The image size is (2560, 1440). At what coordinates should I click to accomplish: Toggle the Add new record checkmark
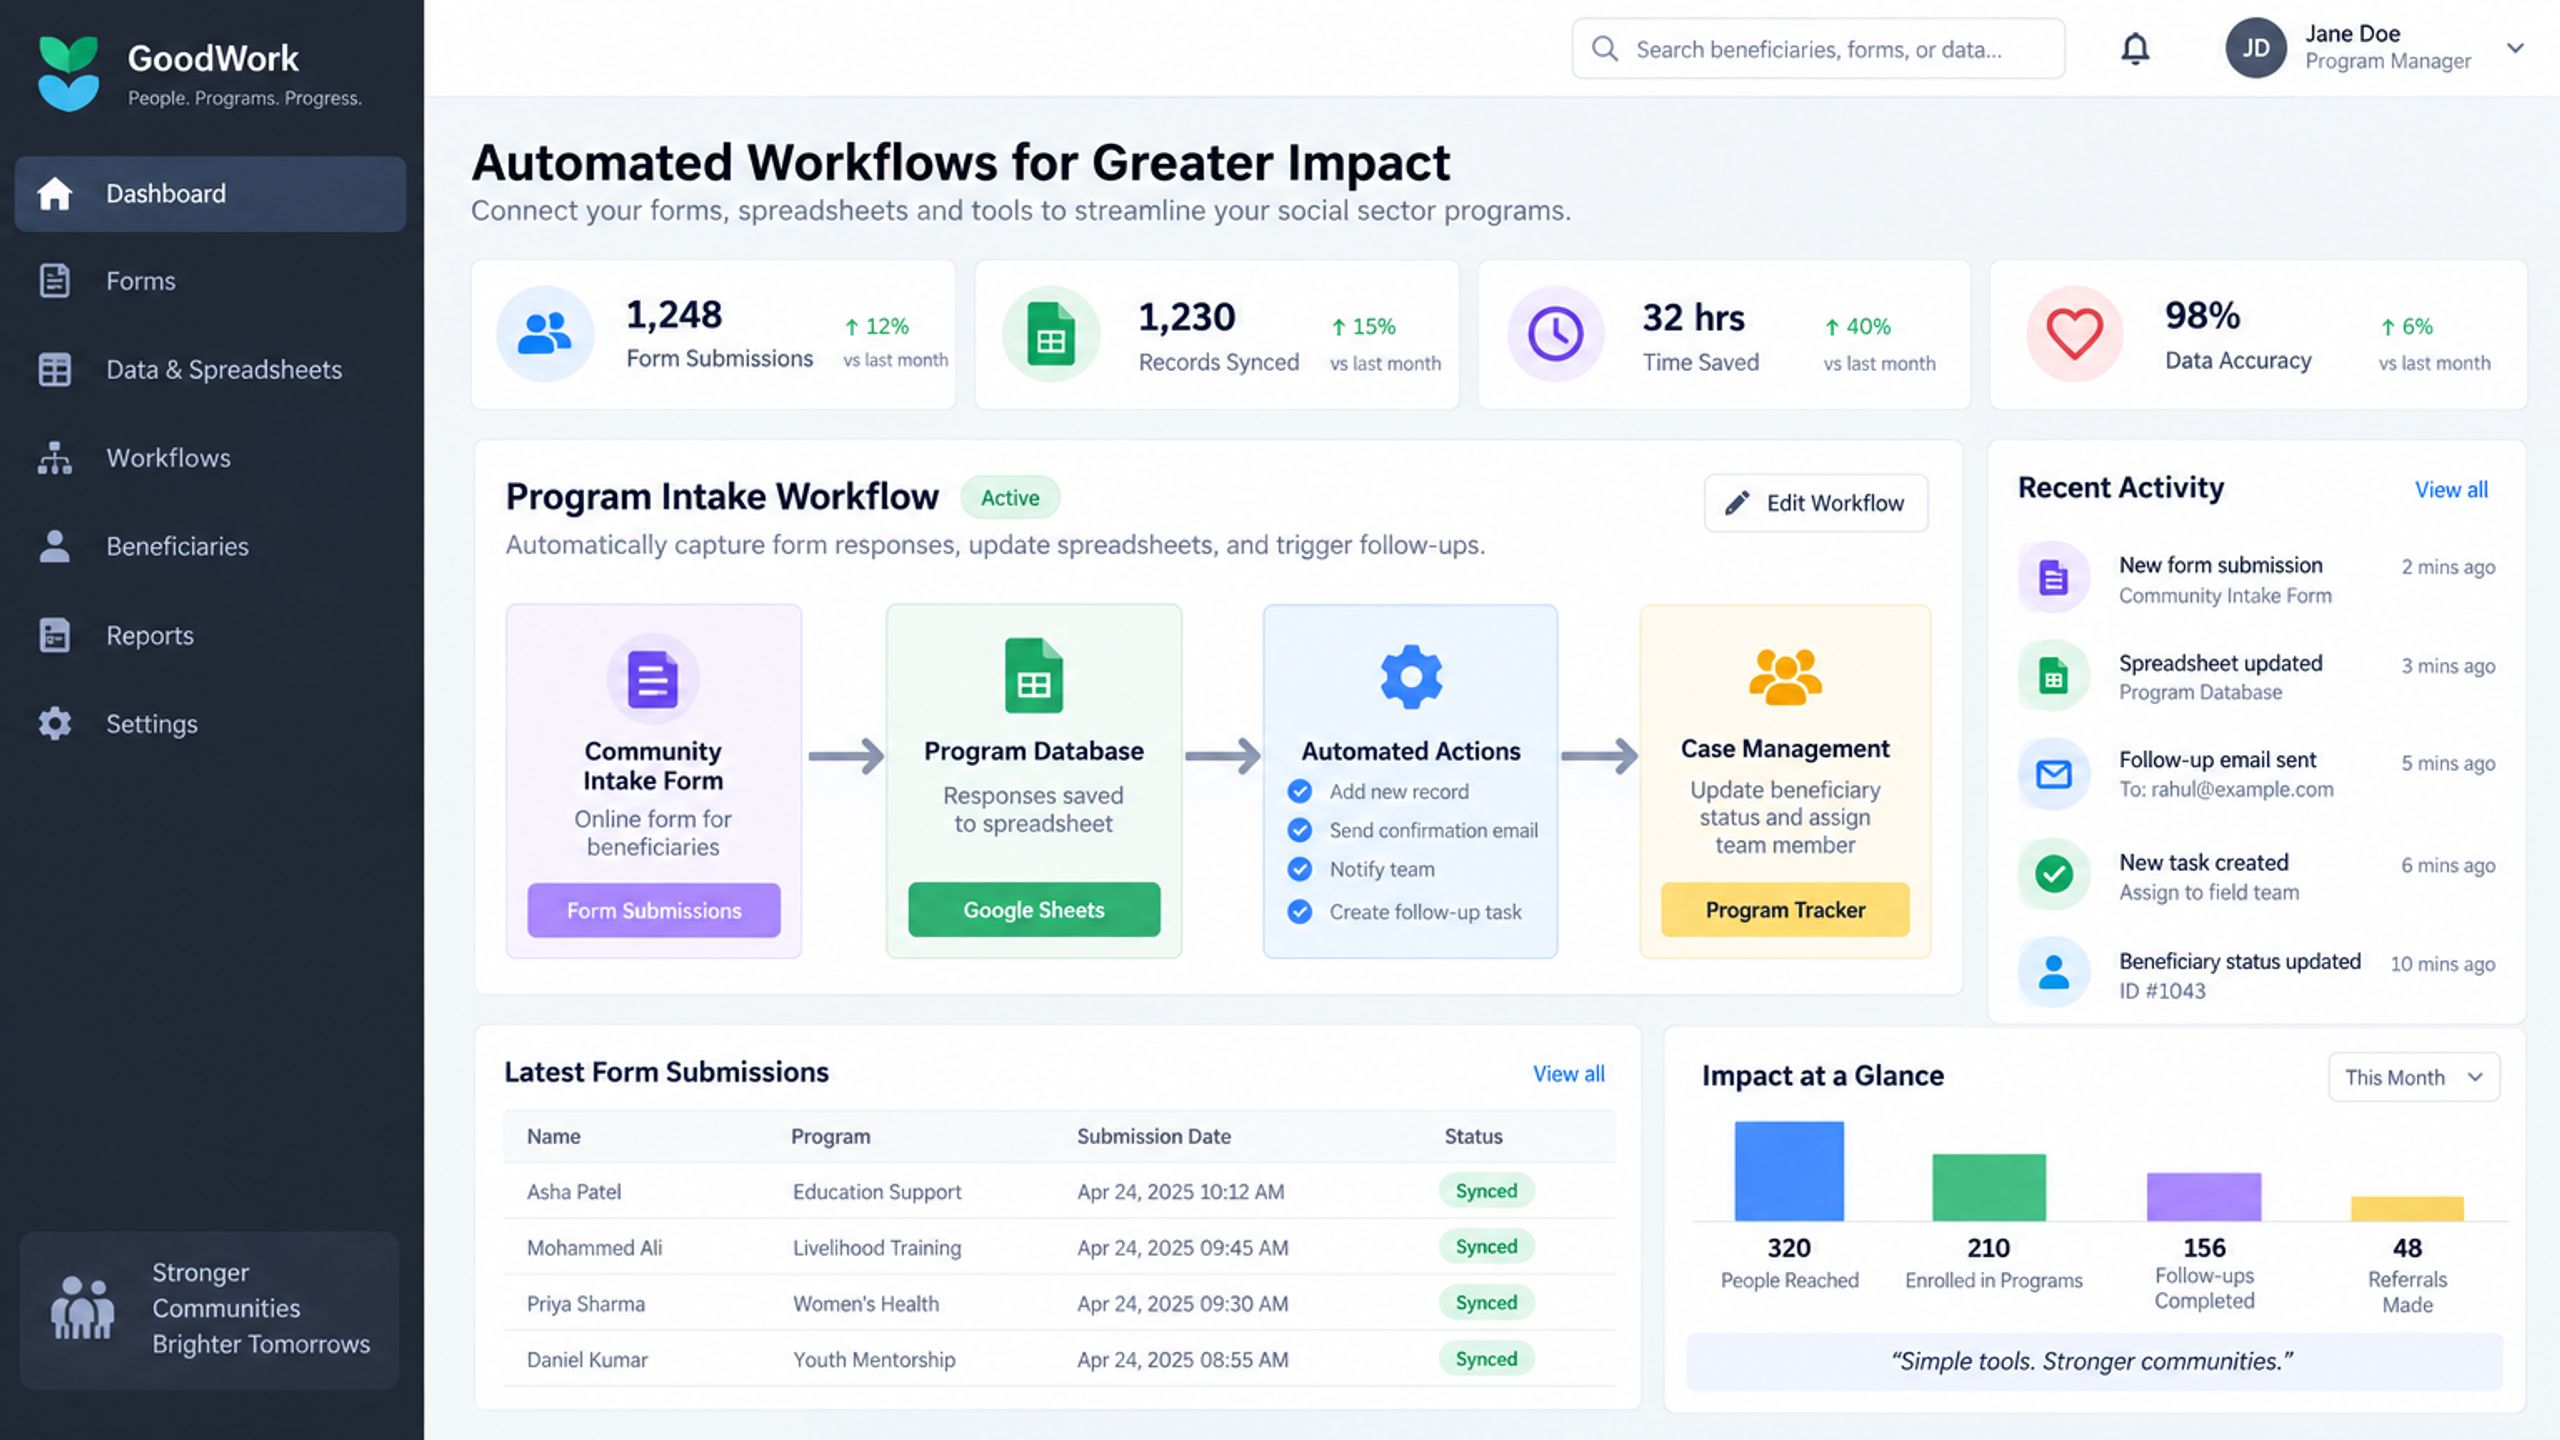(x=1300, y=791)
